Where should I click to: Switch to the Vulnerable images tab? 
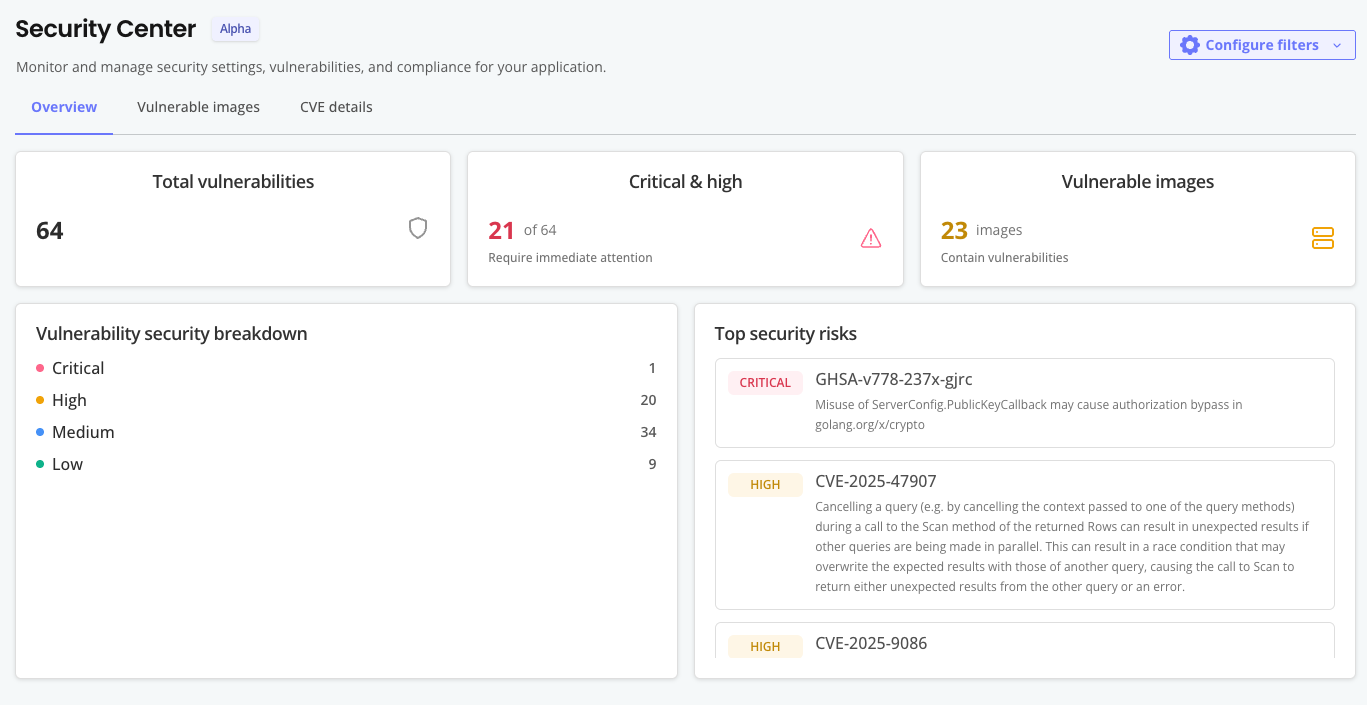(198, 107)
